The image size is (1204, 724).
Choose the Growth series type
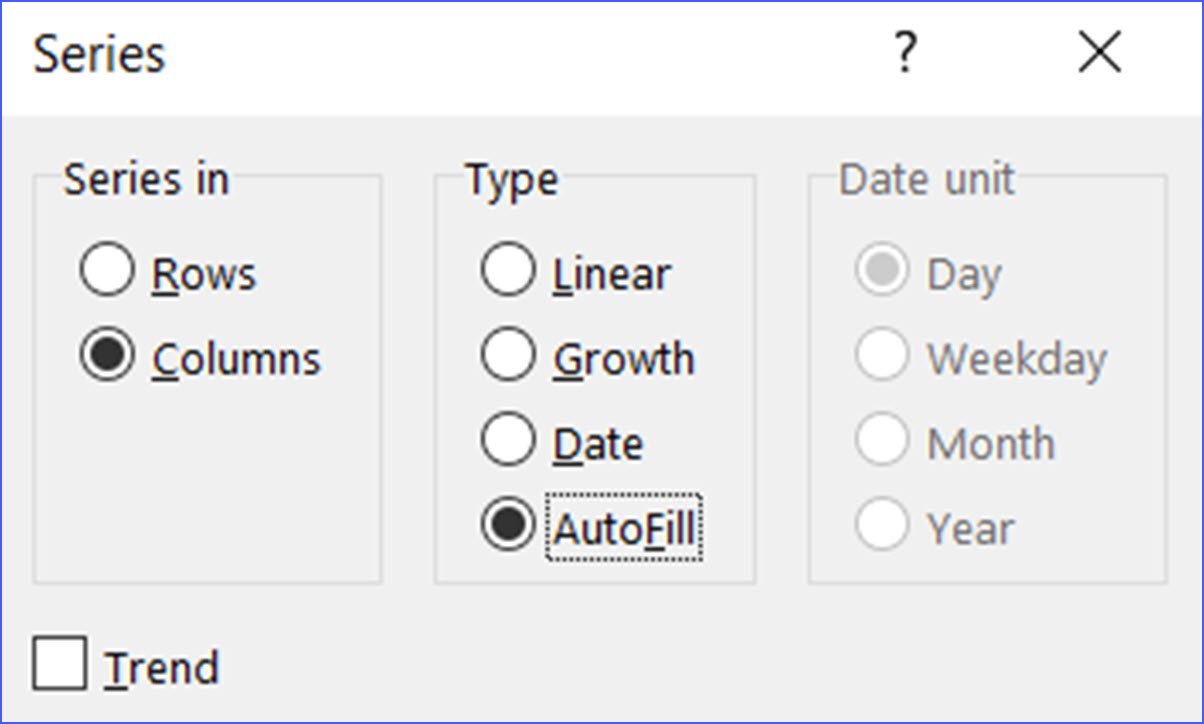pos(509,355)
